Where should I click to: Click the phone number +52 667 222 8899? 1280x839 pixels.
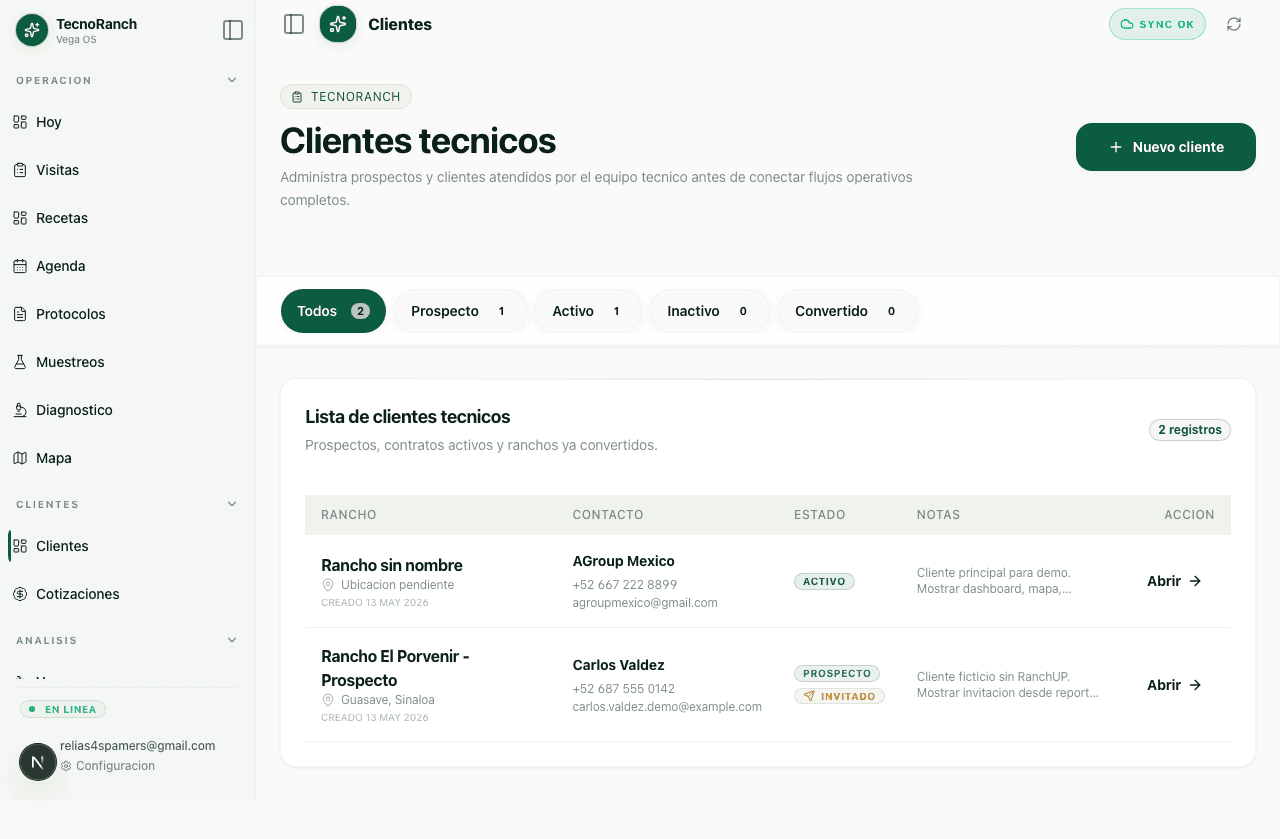(625, 585)
